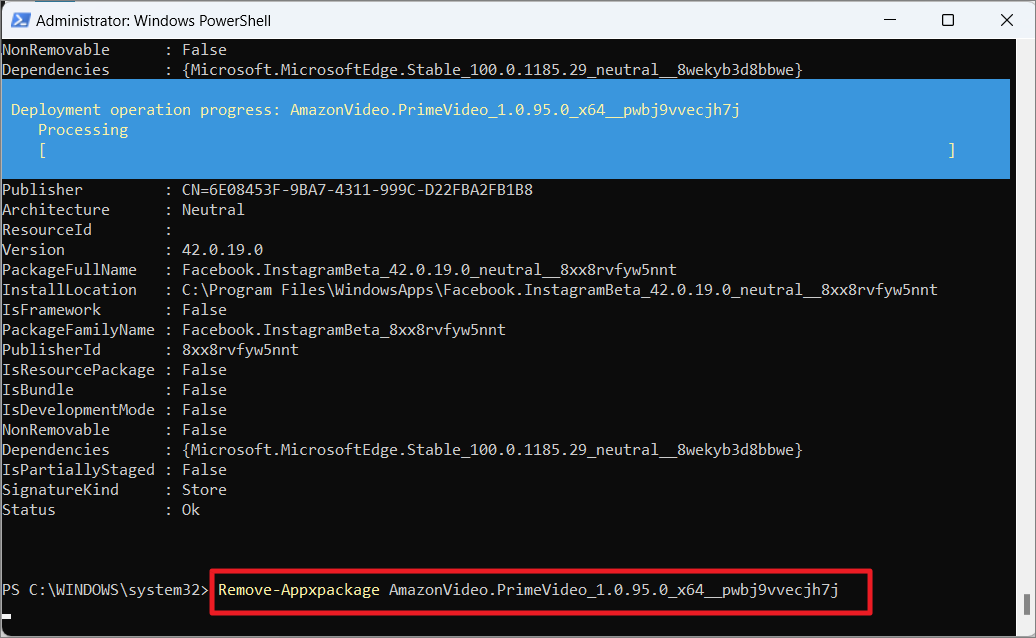The width and height of the screenshot is (1036, 638).
Task: Click the PS C:\WINDOWS\system32> prompt
Action: pos(106,590)
